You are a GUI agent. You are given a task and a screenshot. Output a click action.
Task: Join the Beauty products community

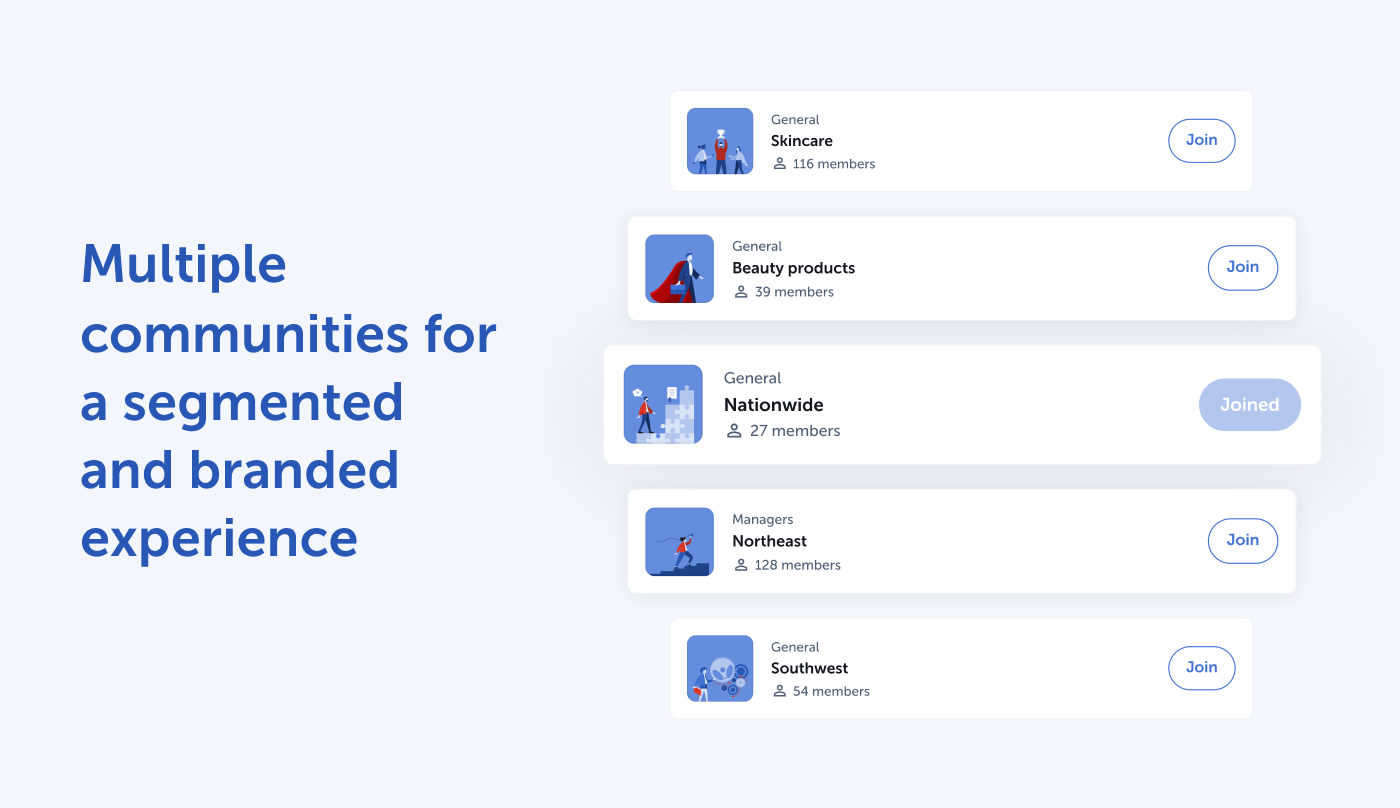click(1242, 268)
